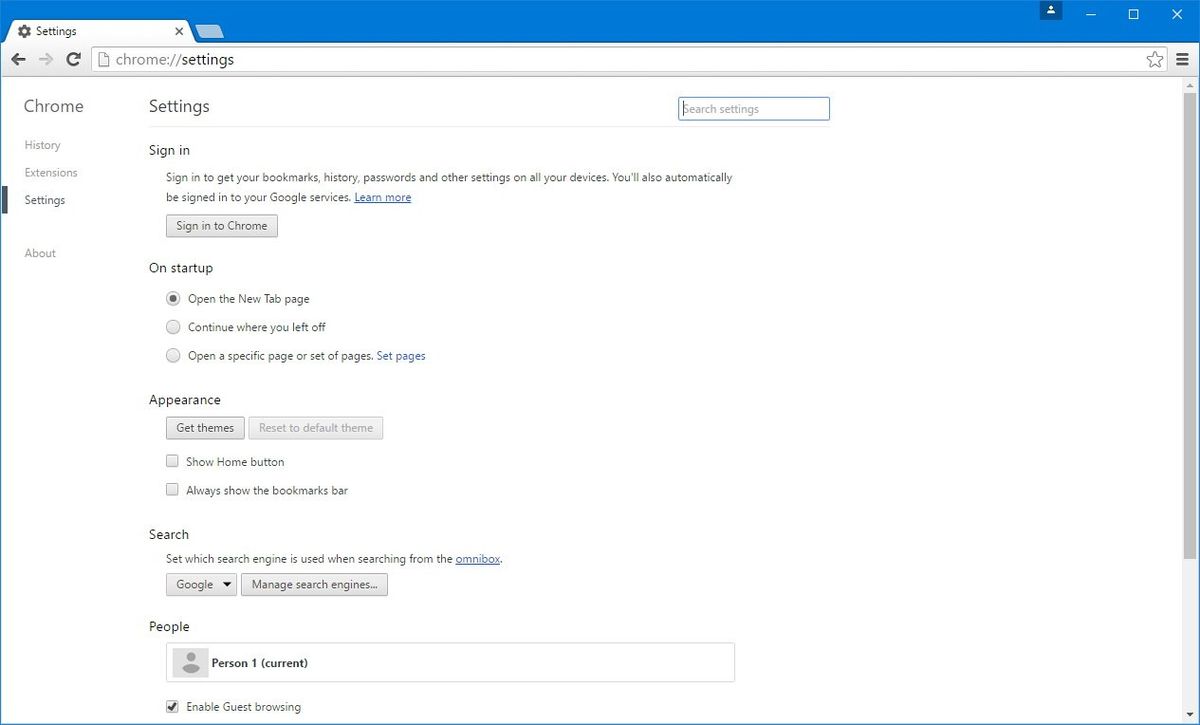Select Continue where you left off
The height and width of the screenshot is (725, 1200).
pyautogui.click(x=174, y=327)
